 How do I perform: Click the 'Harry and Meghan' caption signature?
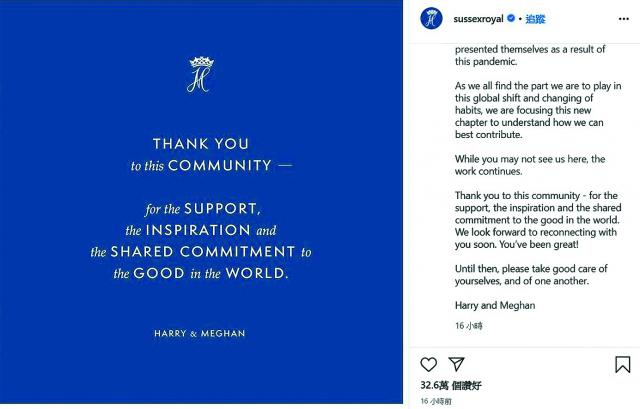pos(495,305)
